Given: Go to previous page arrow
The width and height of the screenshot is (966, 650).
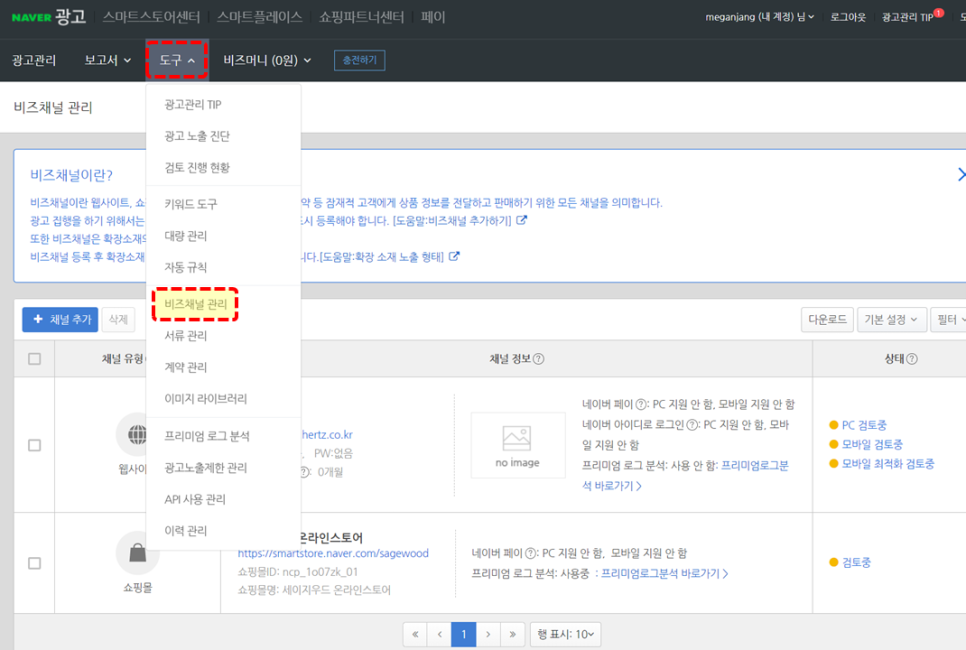Looking at the screenshot, I should 439,634.
